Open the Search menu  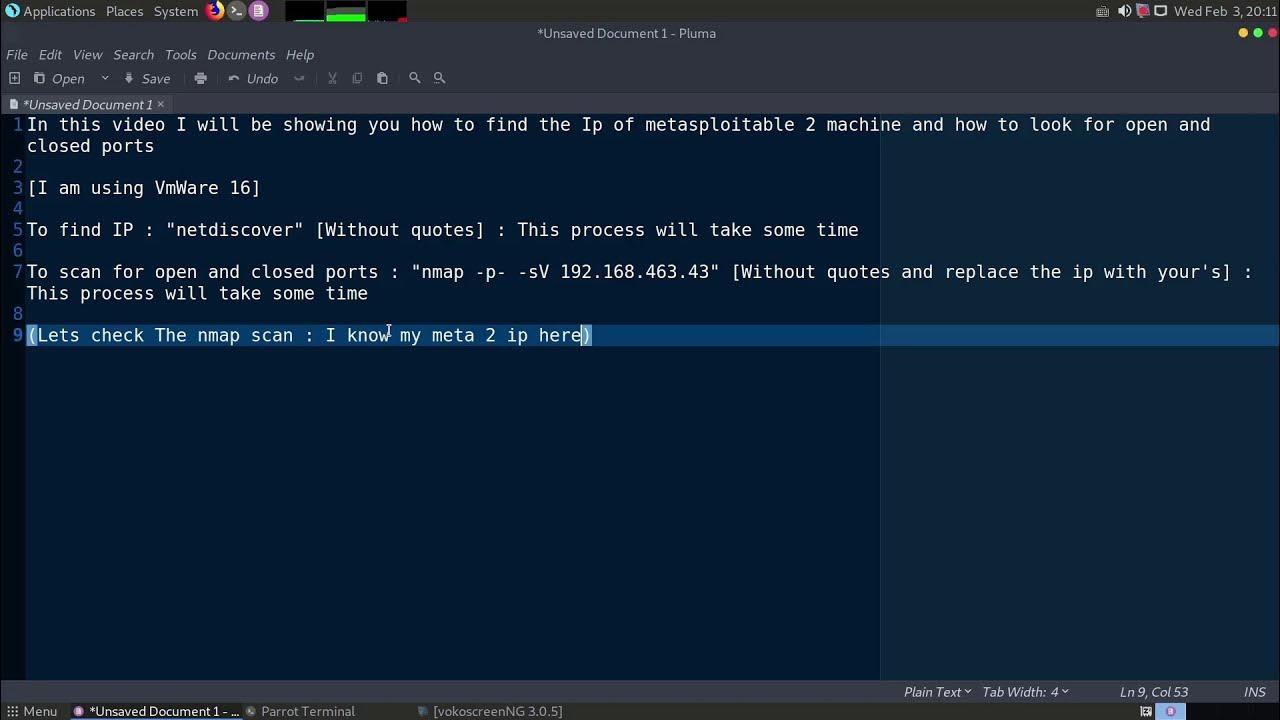133,54
